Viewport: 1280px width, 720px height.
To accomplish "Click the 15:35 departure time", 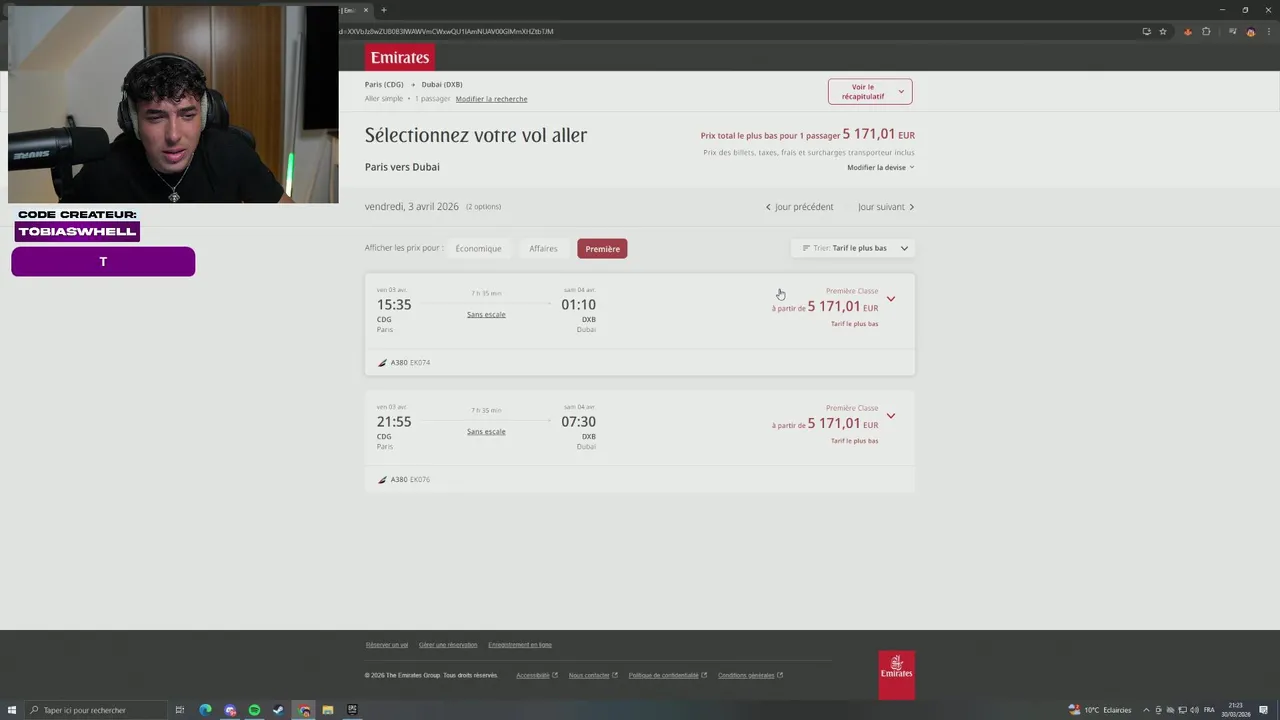I will pos(394,304).
